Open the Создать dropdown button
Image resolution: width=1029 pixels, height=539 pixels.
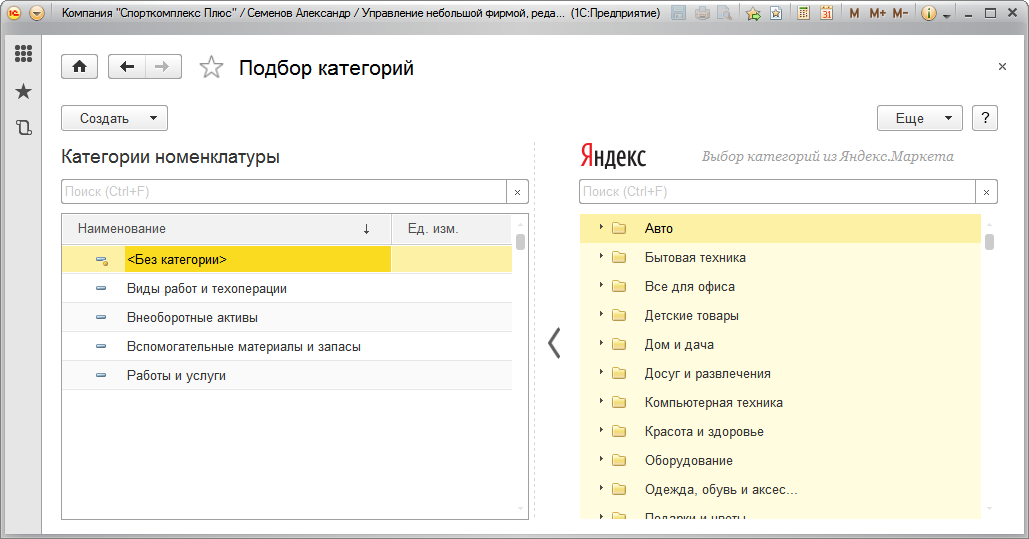tap(114, 118)
